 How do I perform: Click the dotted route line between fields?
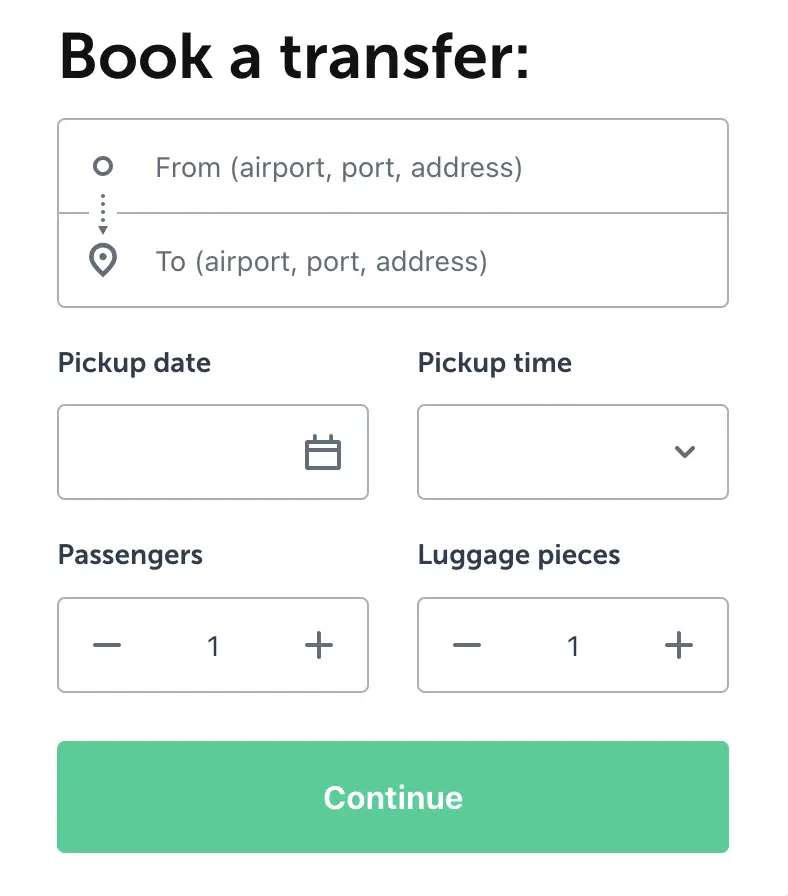click(102, 211)
